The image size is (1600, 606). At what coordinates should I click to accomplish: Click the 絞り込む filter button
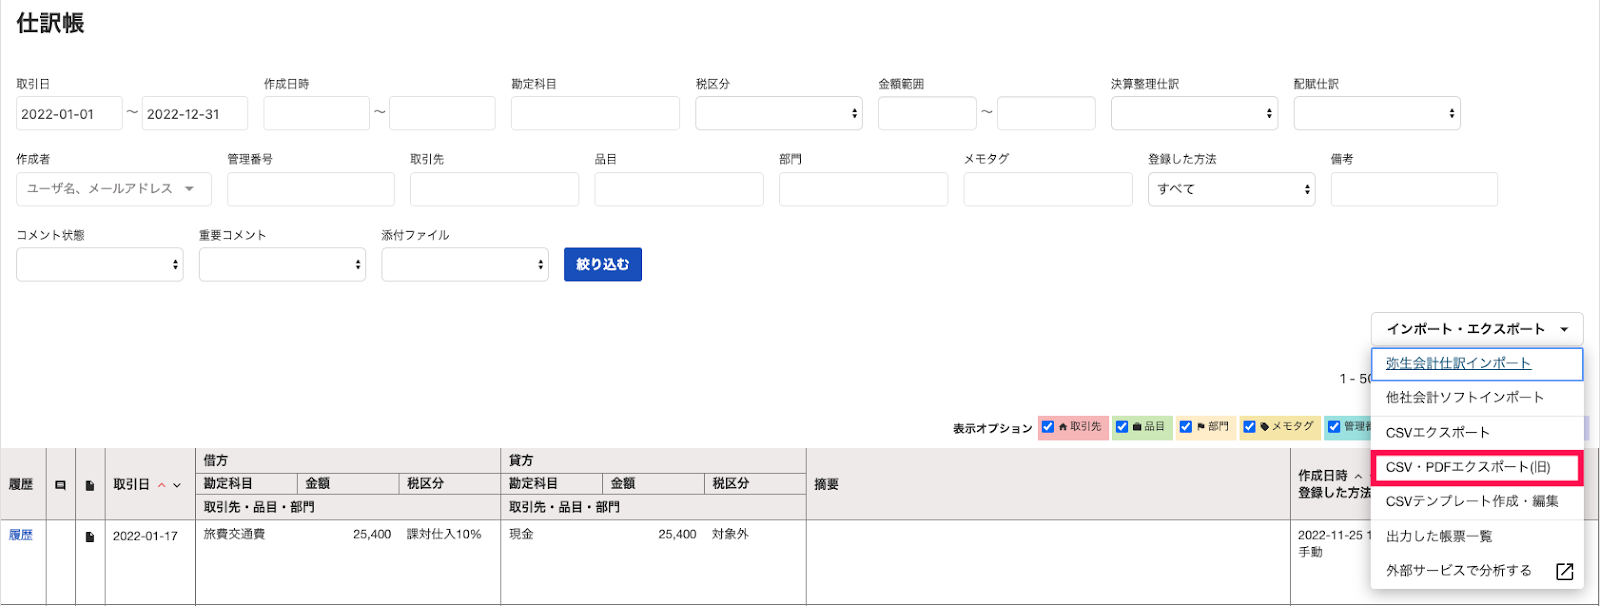603,265
